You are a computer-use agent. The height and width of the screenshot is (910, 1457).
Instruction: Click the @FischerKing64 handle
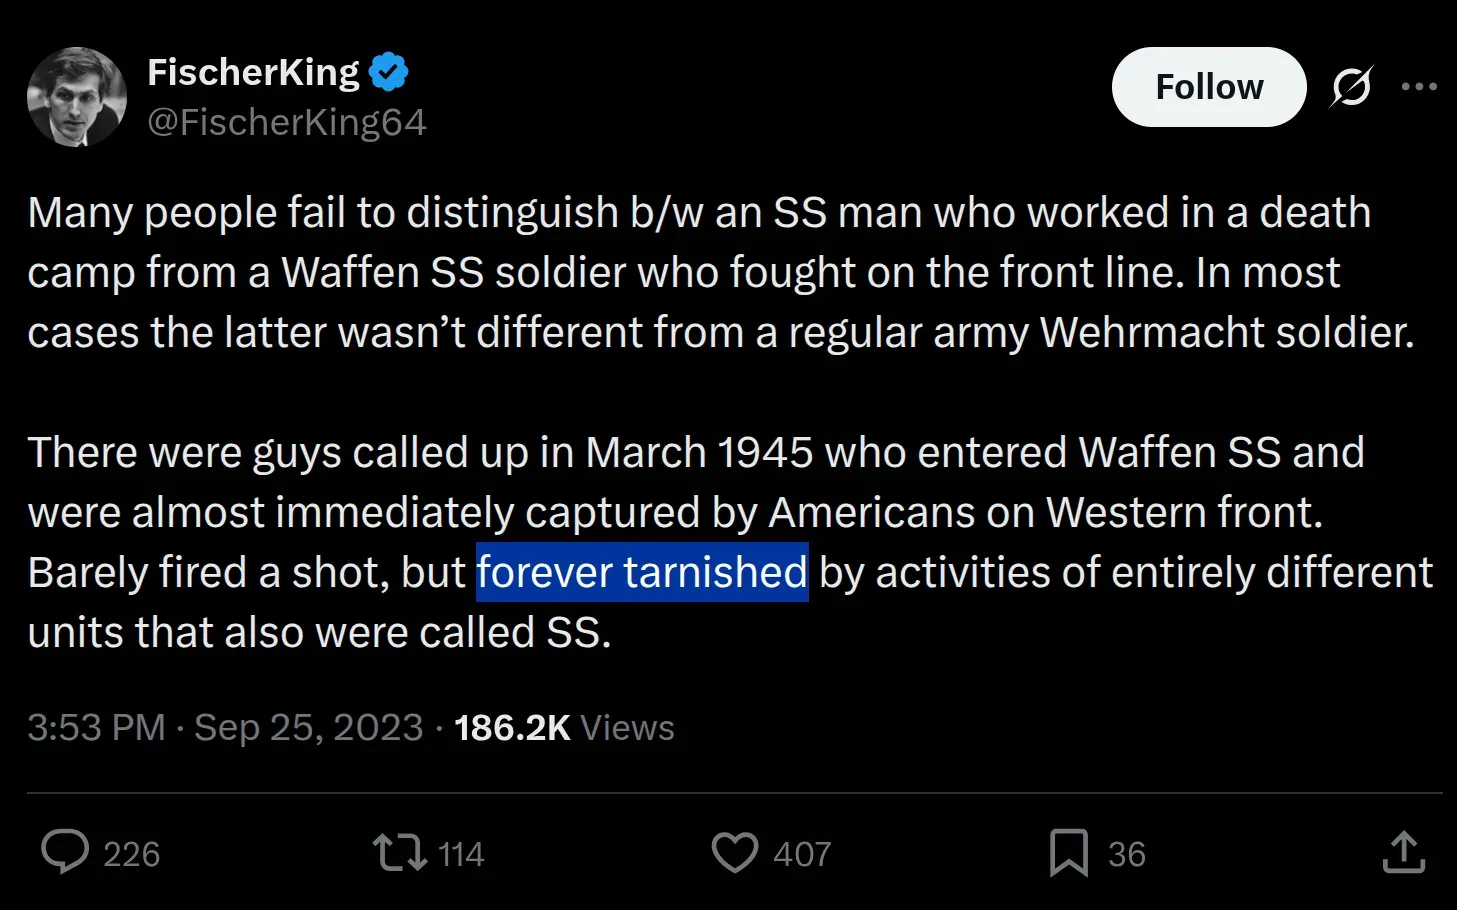(x=287, y=122)
